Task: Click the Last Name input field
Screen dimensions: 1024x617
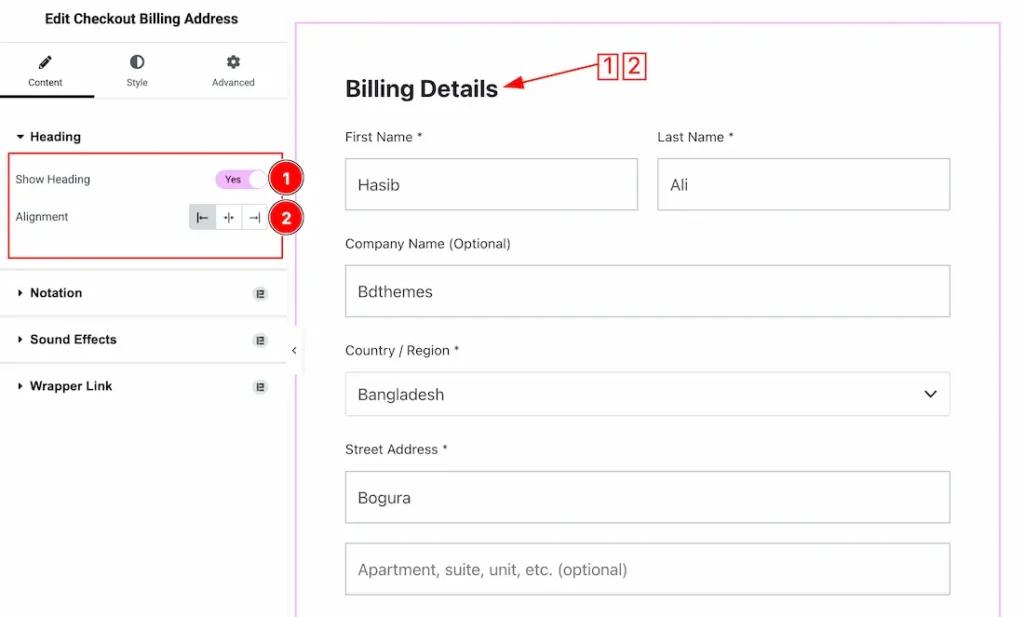Action: click(803, 185)
